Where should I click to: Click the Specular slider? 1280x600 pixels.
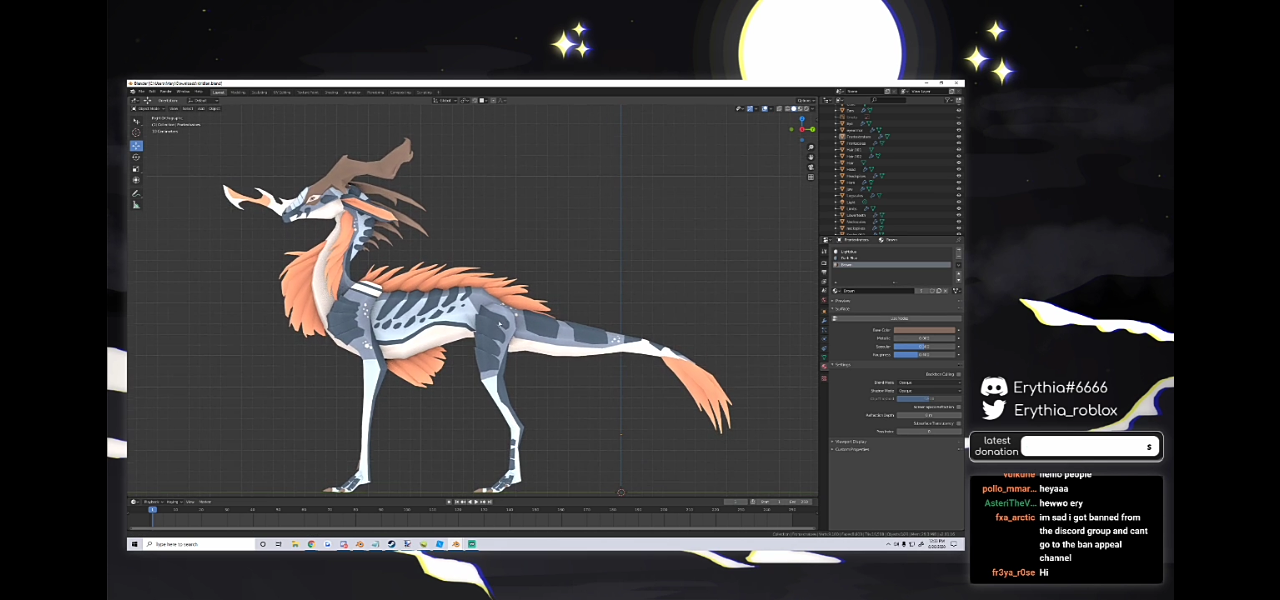click(x=925, y=346)
